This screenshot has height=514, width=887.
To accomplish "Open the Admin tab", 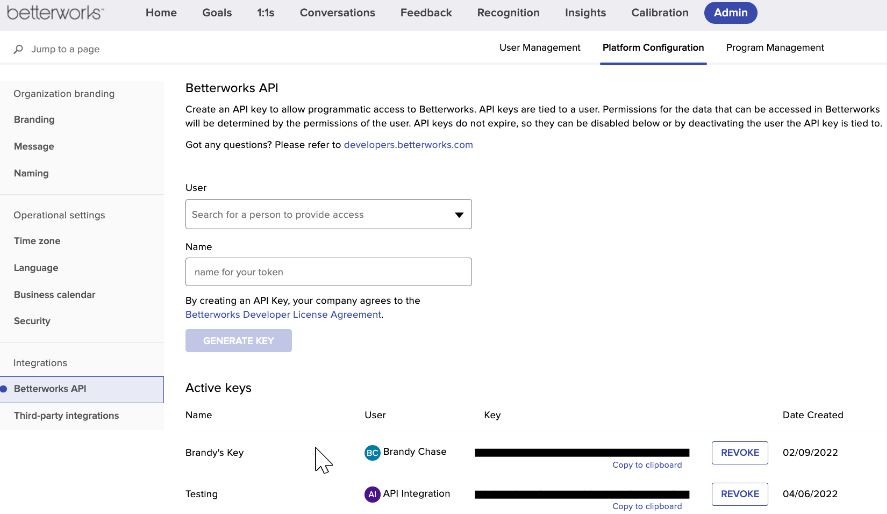I will pos(730,12).
